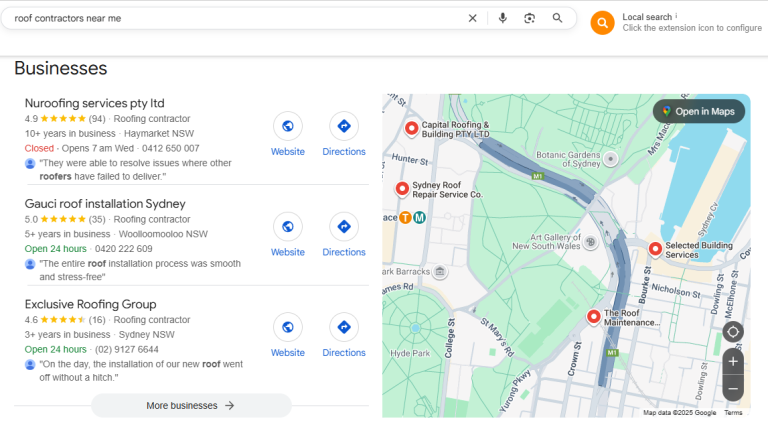This screenshot has width=768, height=437.
Task: Open the map Terms link
Action: click(733, 412)
